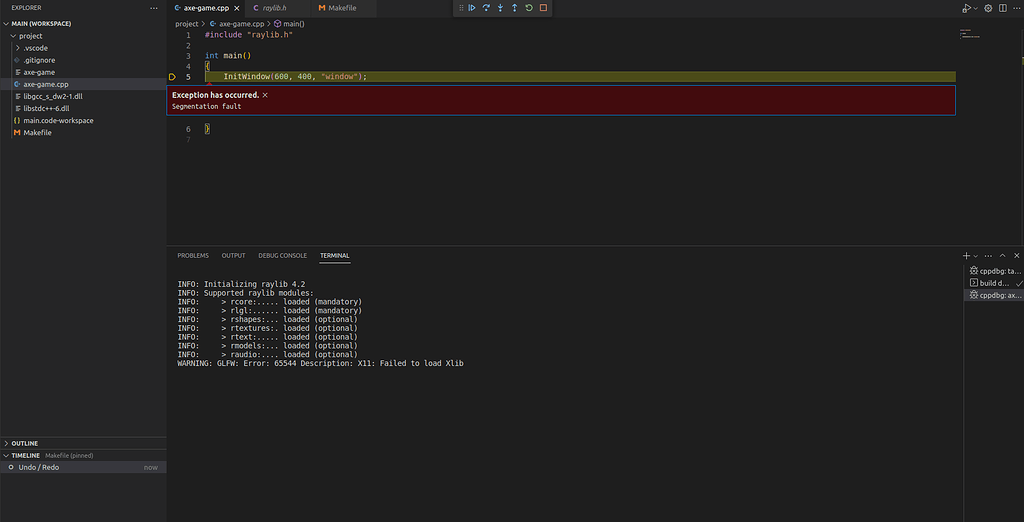This screenshot has width=1024, height=522.
Task: Open the terminal panel ellipsis menu
Action: click(988, 255)
